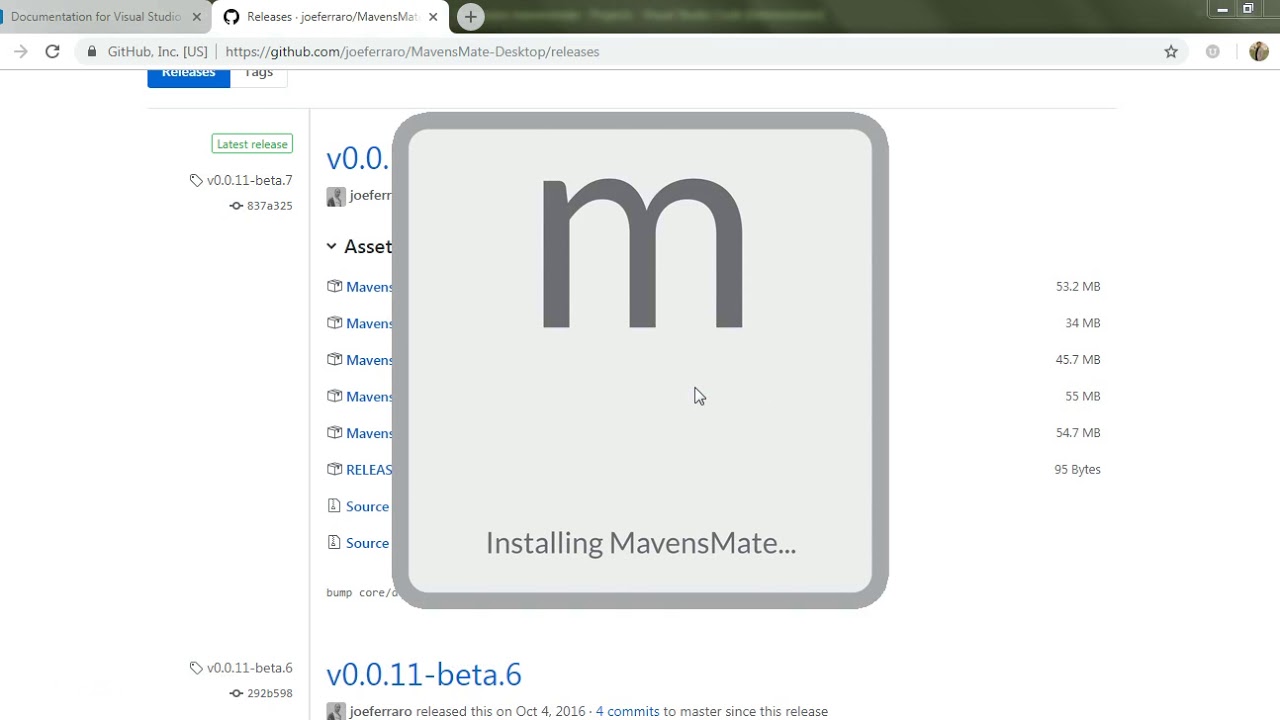Open tag v0.0.11-beta.7 in sidebar

coord(249,181)
